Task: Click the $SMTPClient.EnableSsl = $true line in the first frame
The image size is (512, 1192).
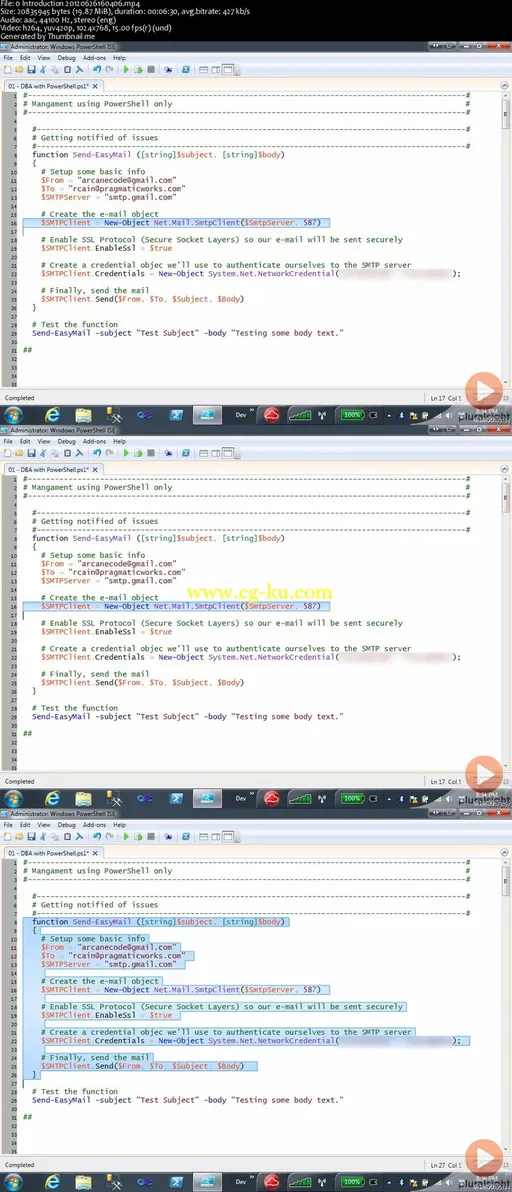Action: [x=106, y=248]
